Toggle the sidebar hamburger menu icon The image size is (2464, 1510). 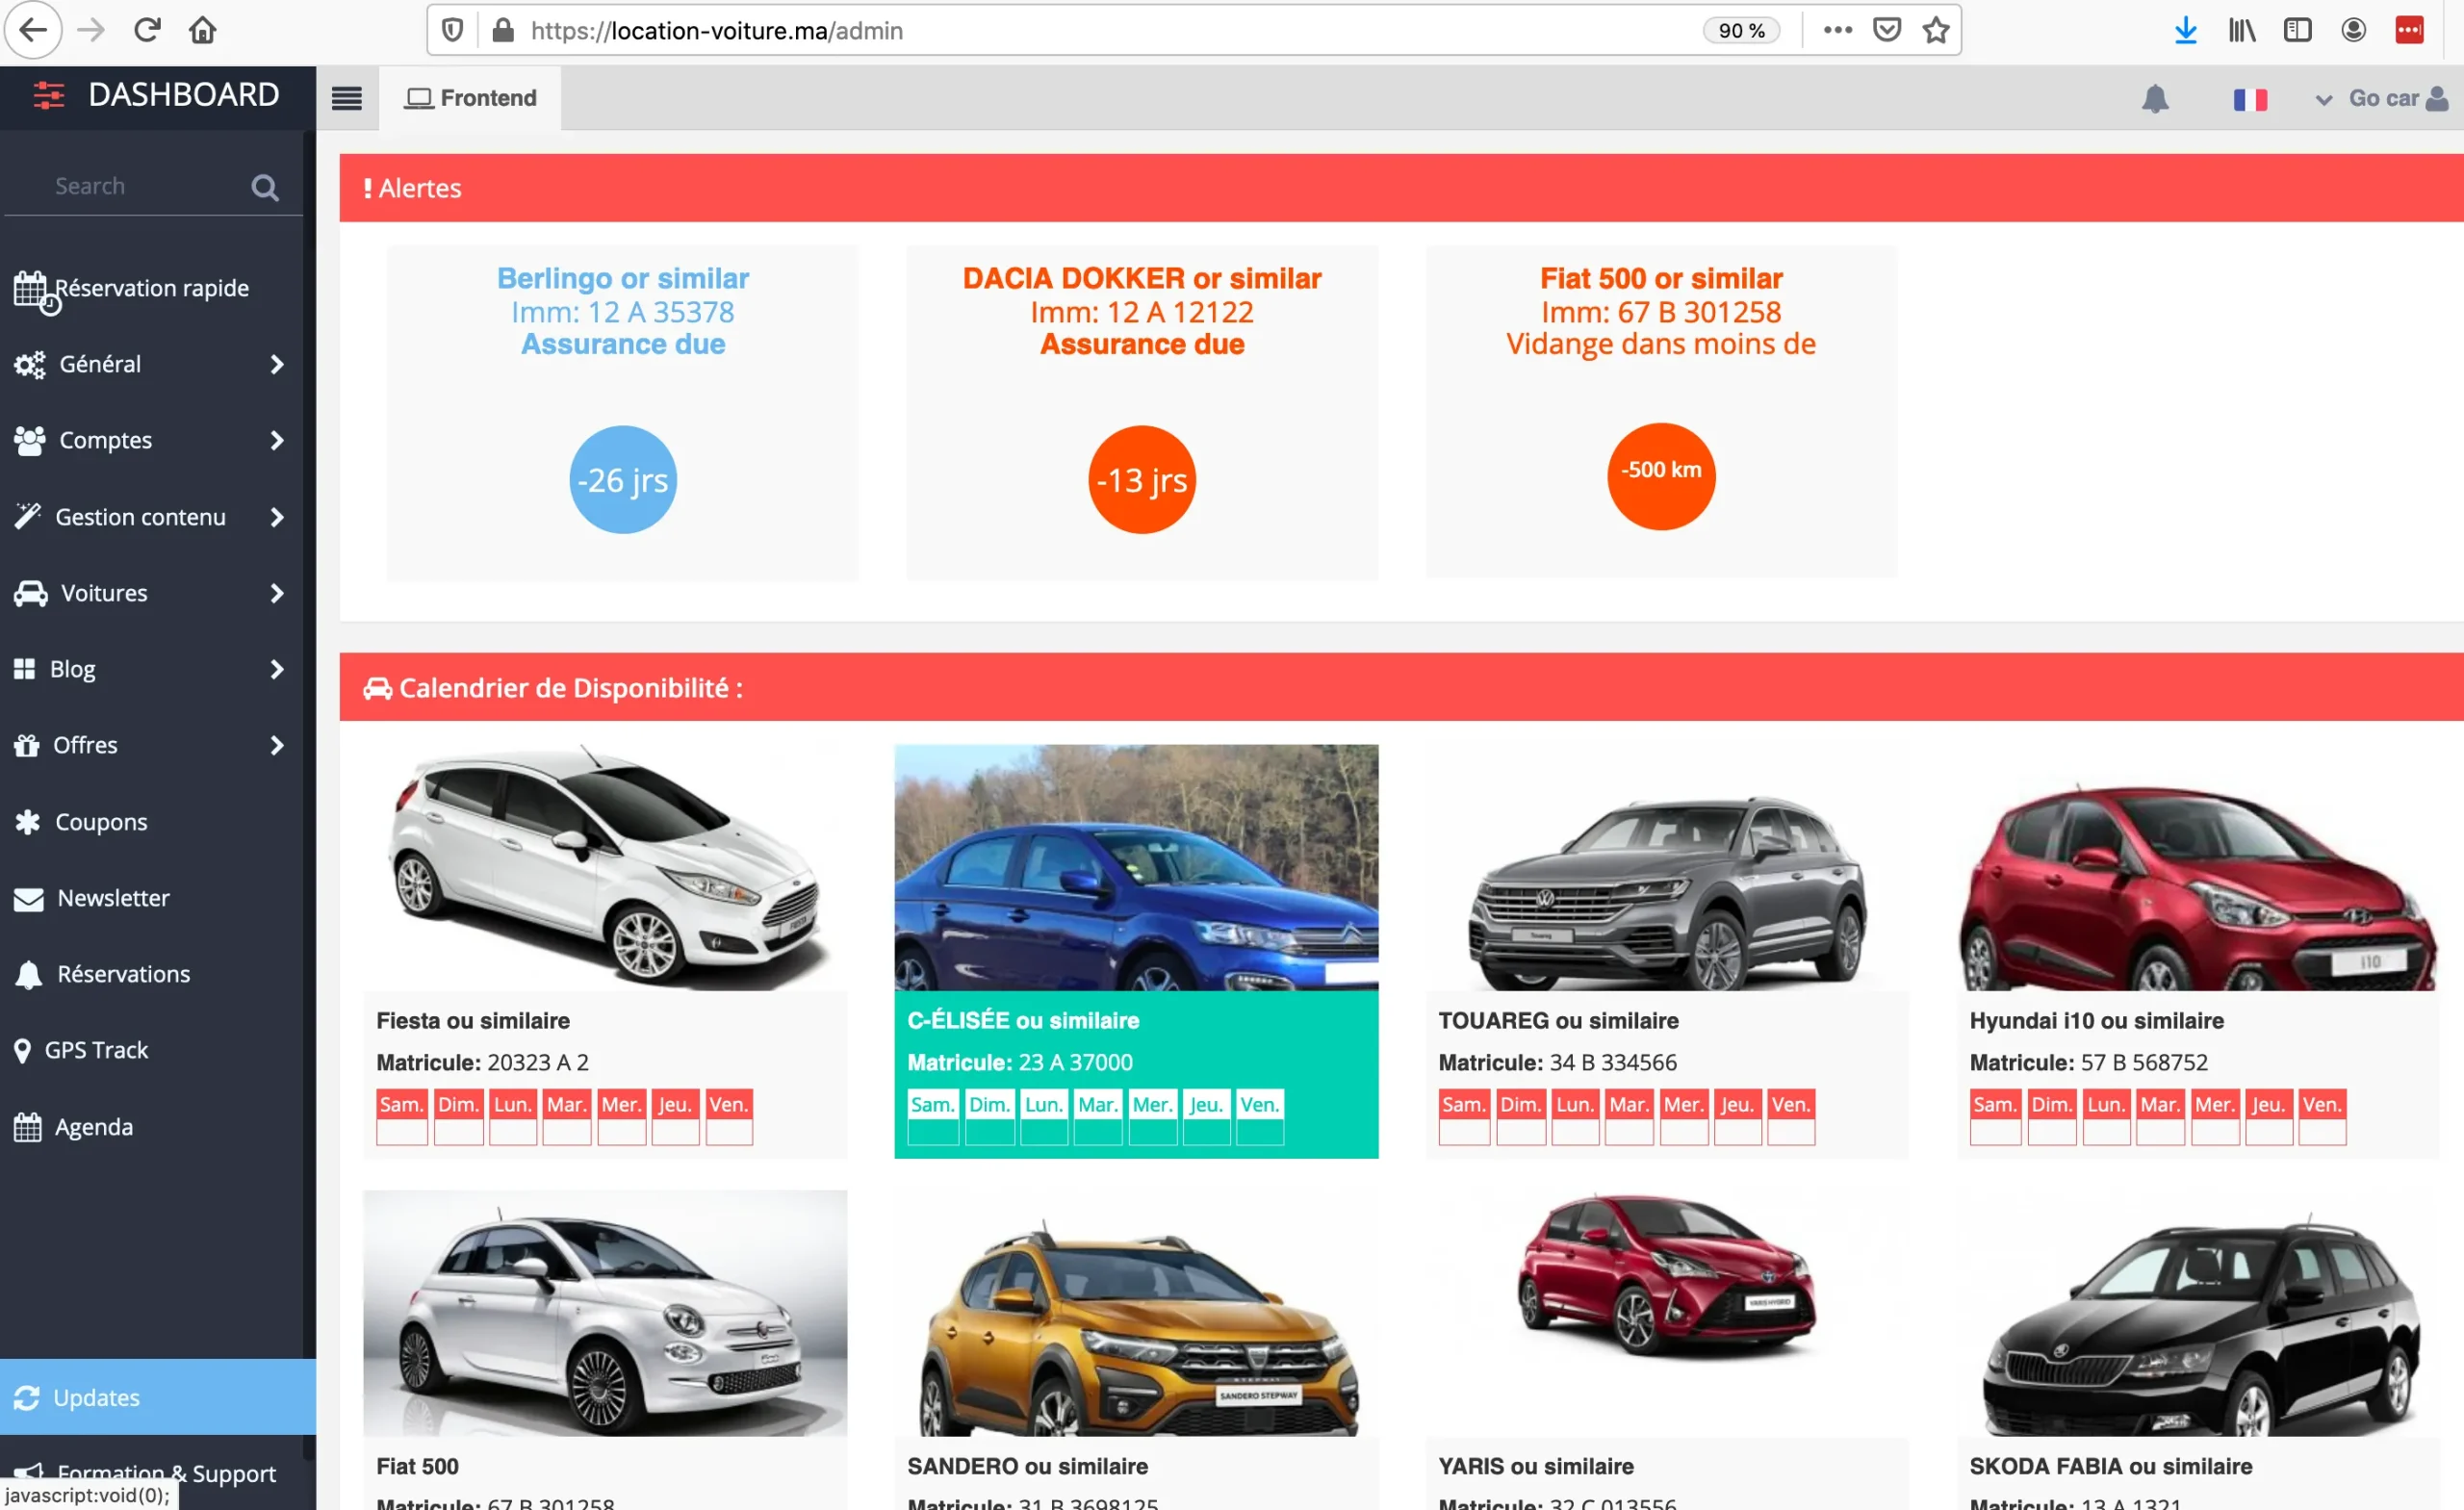tap(347, 98)
